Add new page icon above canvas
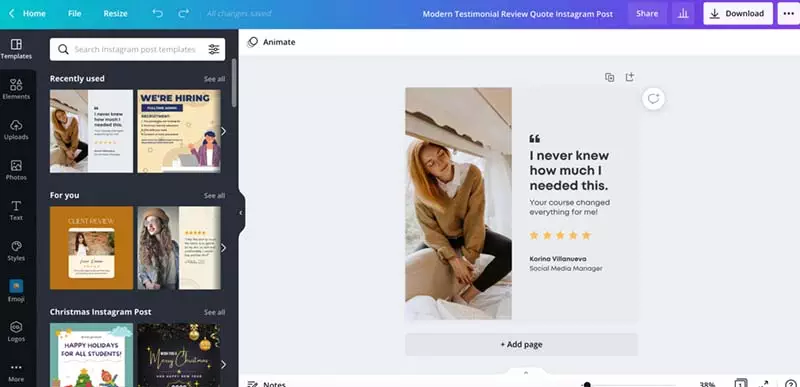The width and height of the screenshot is (800, 387). pyautogui.click(x=630, y=77)
